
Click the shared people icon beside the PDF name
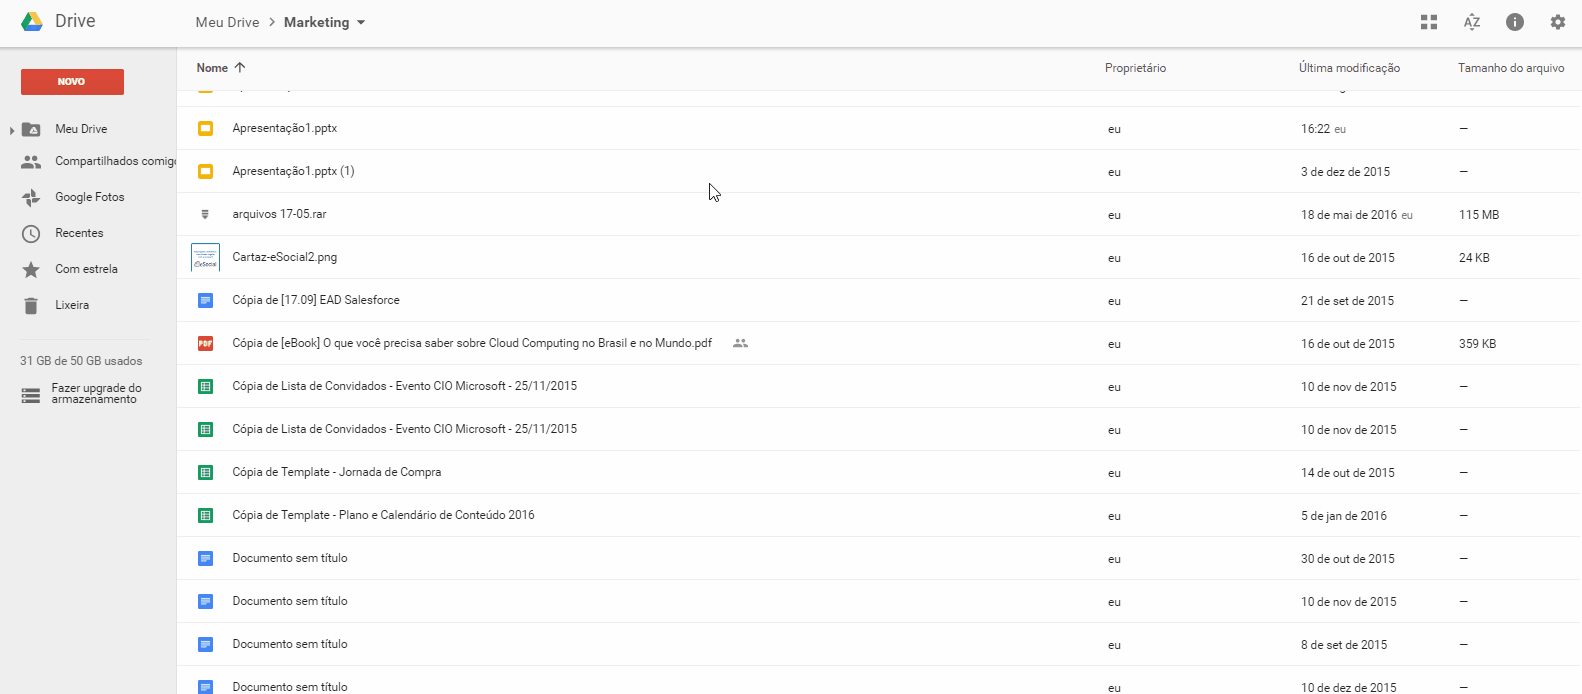740,343
